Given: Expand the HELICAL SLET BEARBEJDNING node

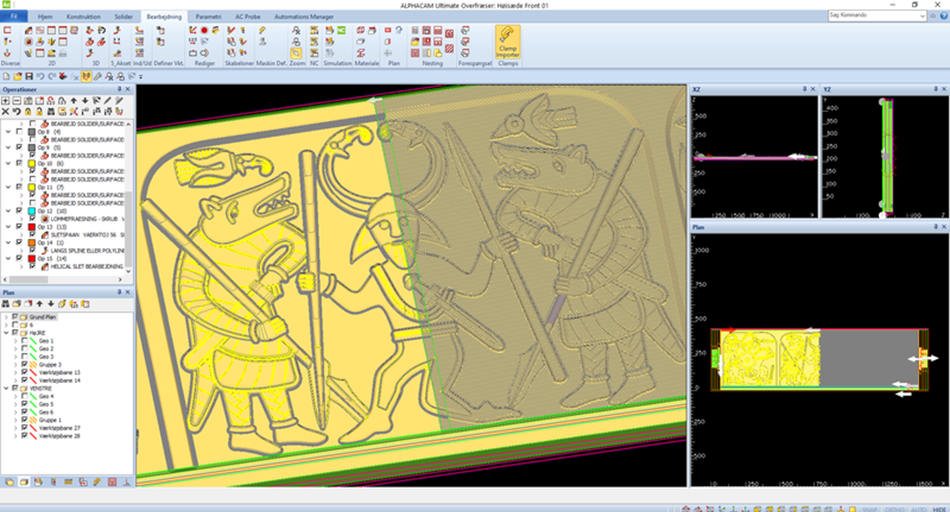Looking at the screenshot, I should tap(21, 267).
